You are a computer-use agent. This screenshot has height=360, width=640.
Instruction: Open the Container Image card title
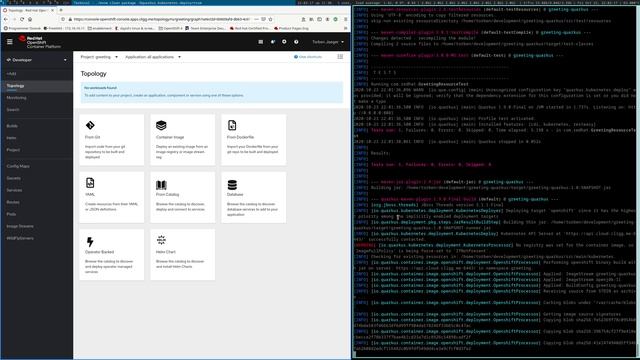click(170, 137)
